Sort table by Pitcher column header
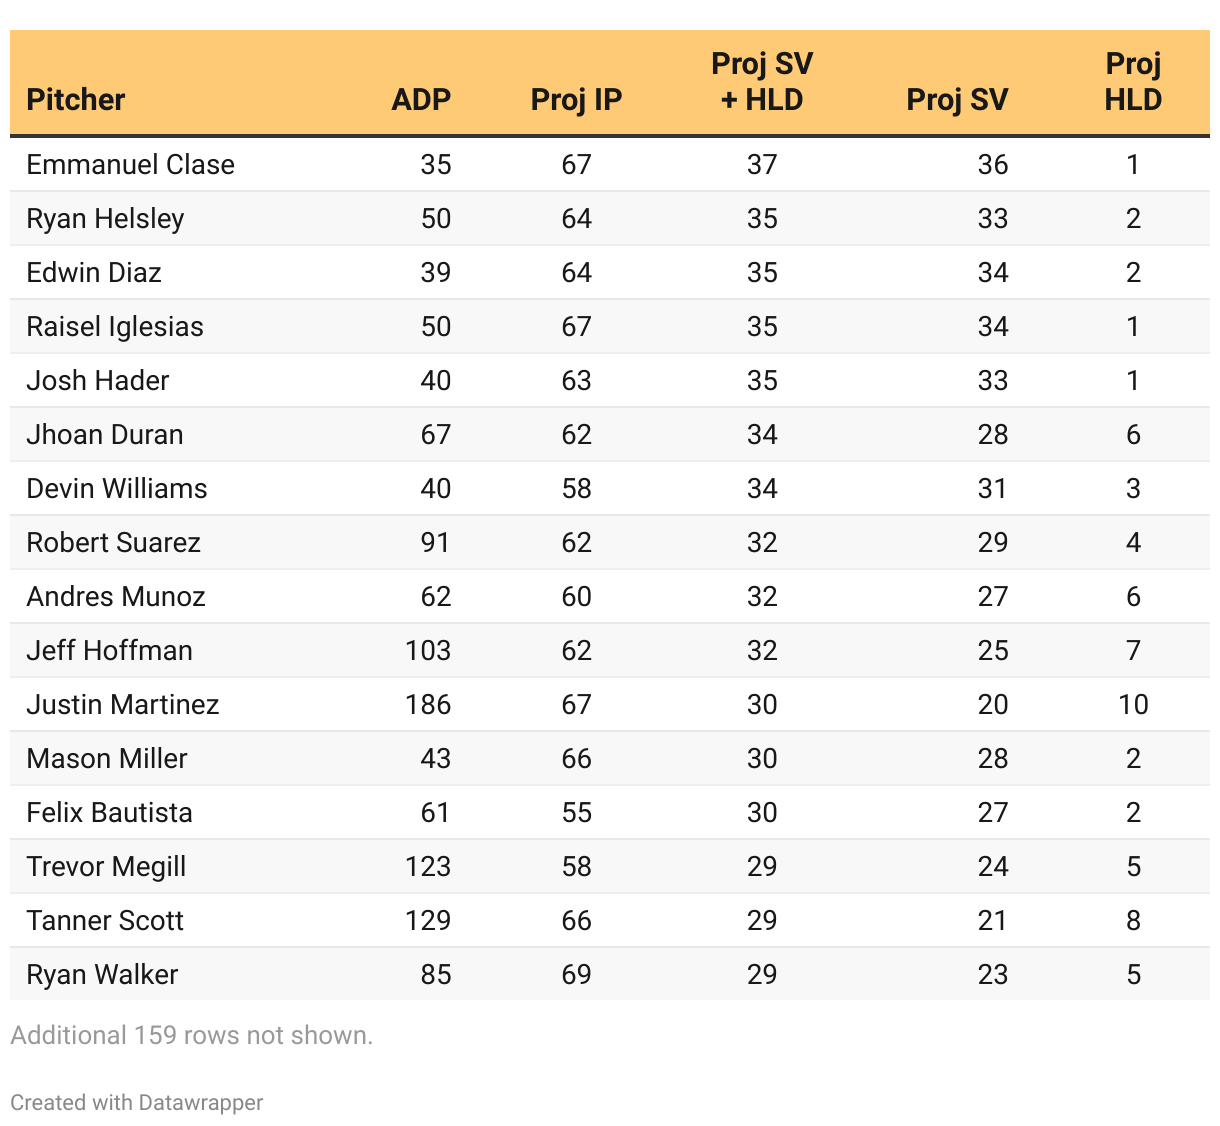This screenshot has width=1220, height=1126. click(x=76, y=100)
